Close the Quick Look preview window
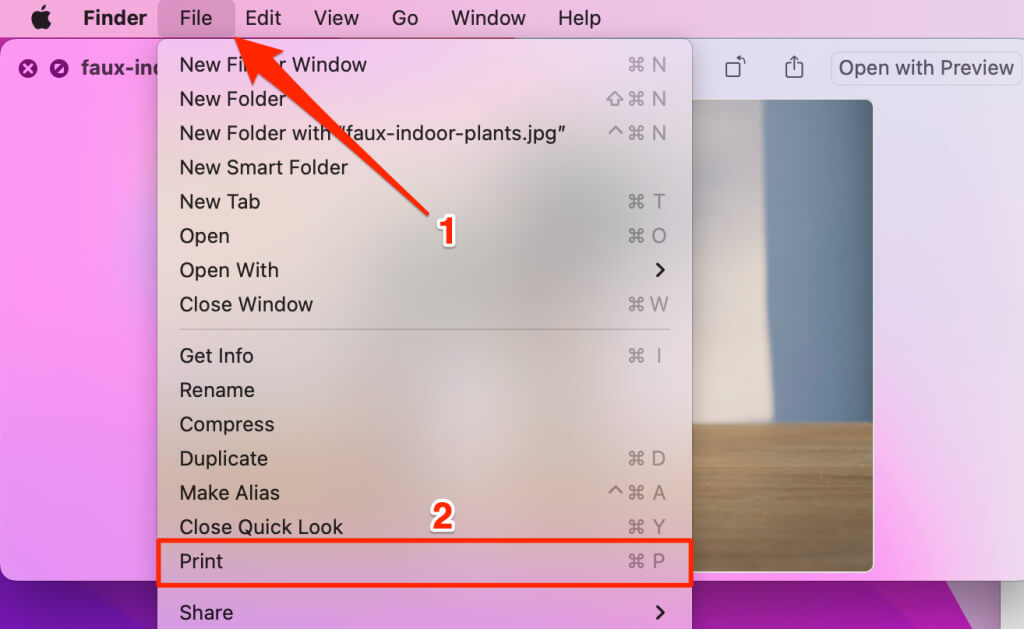Viewport: 1024px width, 629px height. (x=27, y=68)
